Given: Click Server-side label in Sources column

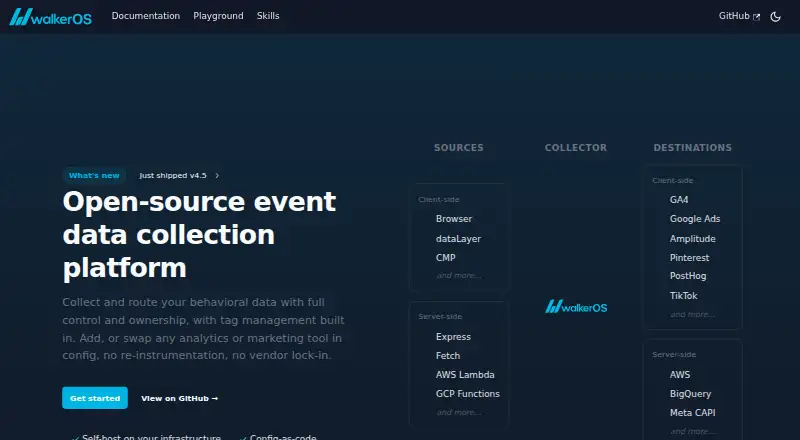Looking at the screenshot, I should pos(440,316).
